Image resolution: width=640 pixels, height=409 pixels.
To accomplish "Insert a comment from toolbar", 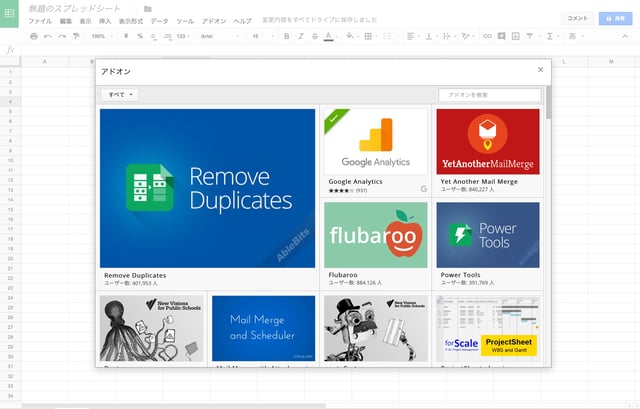I will (x=501, y=36).
